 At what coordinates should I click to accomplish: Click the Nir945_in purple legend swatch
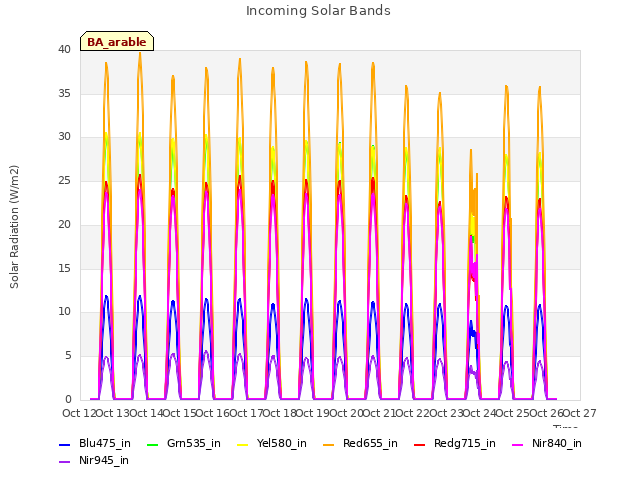65,462
